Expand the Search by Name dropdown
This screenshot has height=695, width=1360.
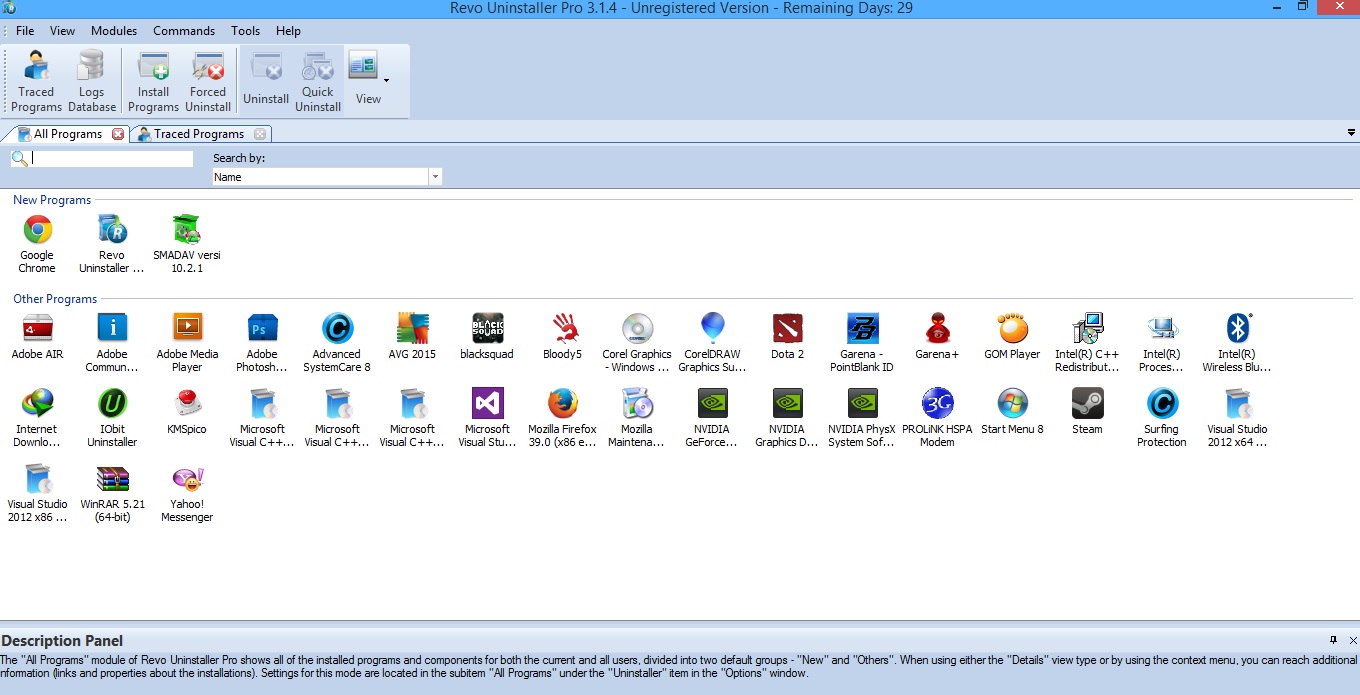pos(435,177)
